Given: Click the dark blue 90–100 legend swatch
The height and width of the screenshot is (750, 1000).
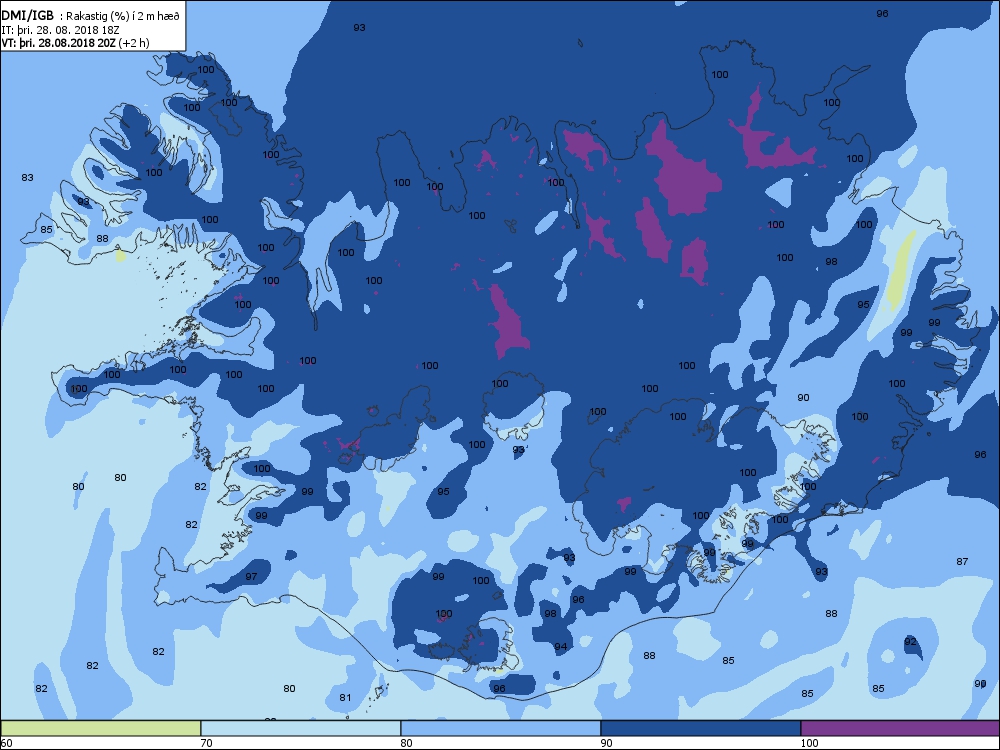Looking at the screenshot, I should coord(700,728).
